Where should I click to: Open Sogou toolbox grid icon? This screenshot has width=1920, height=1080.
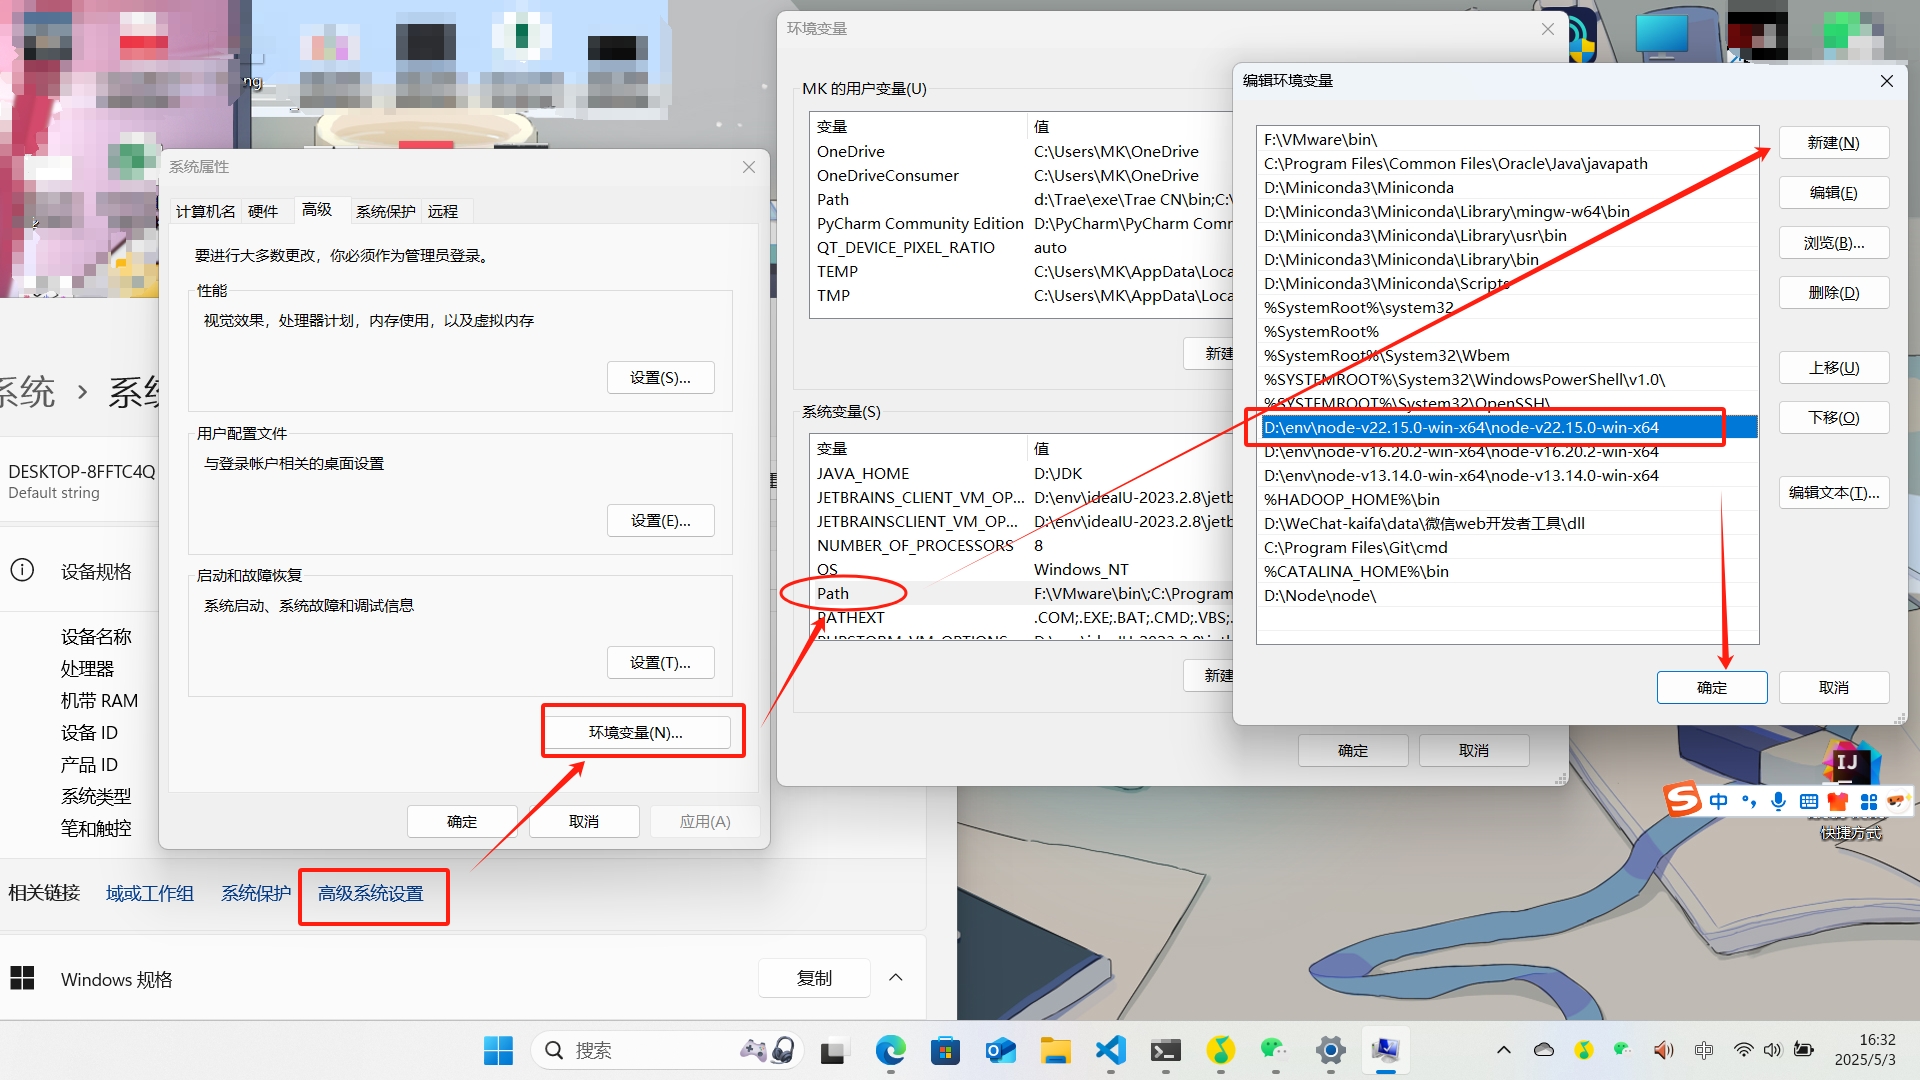click(1868, 801)
